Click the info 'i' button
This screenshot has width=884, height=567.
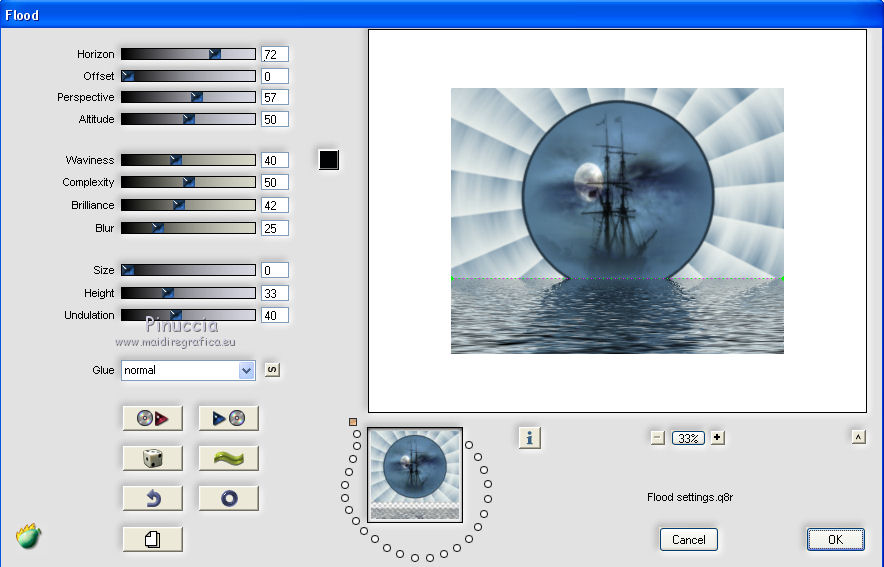pyautogui.click(x=529, y=437)
